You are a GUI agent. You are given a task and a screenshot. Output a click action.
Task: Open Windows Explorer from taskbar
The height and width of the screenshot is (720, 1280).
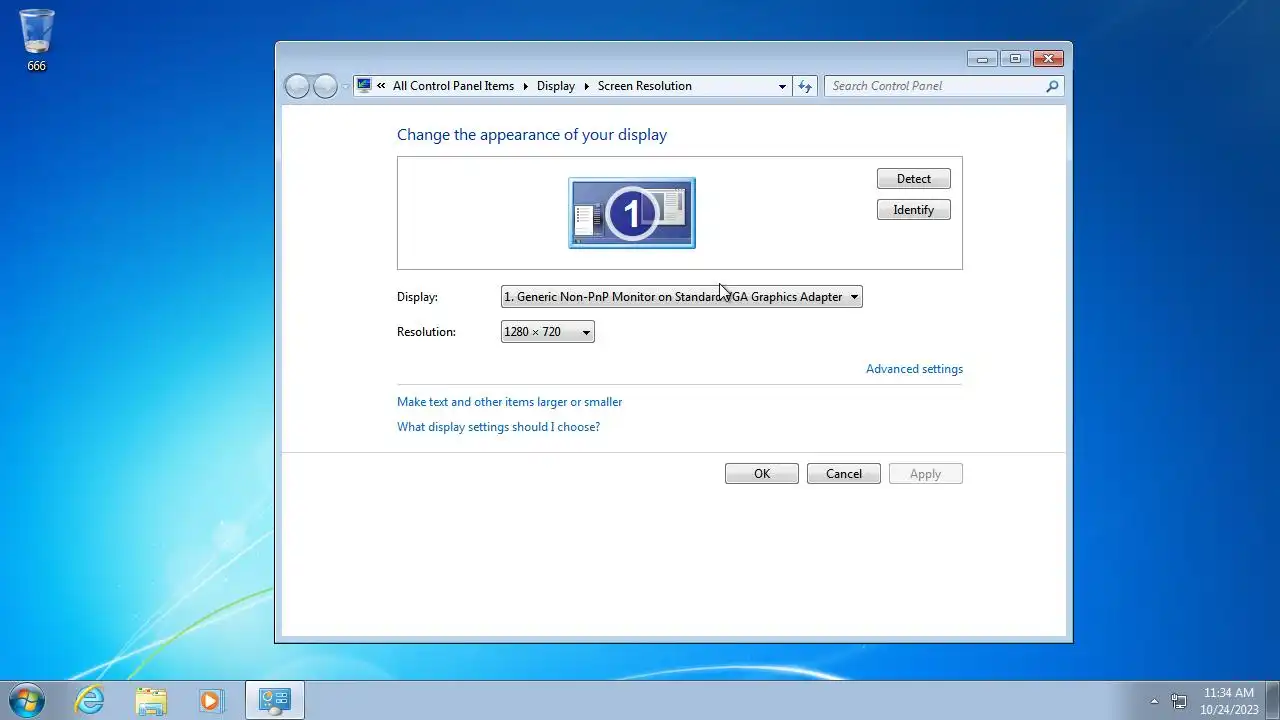[151, 700]
